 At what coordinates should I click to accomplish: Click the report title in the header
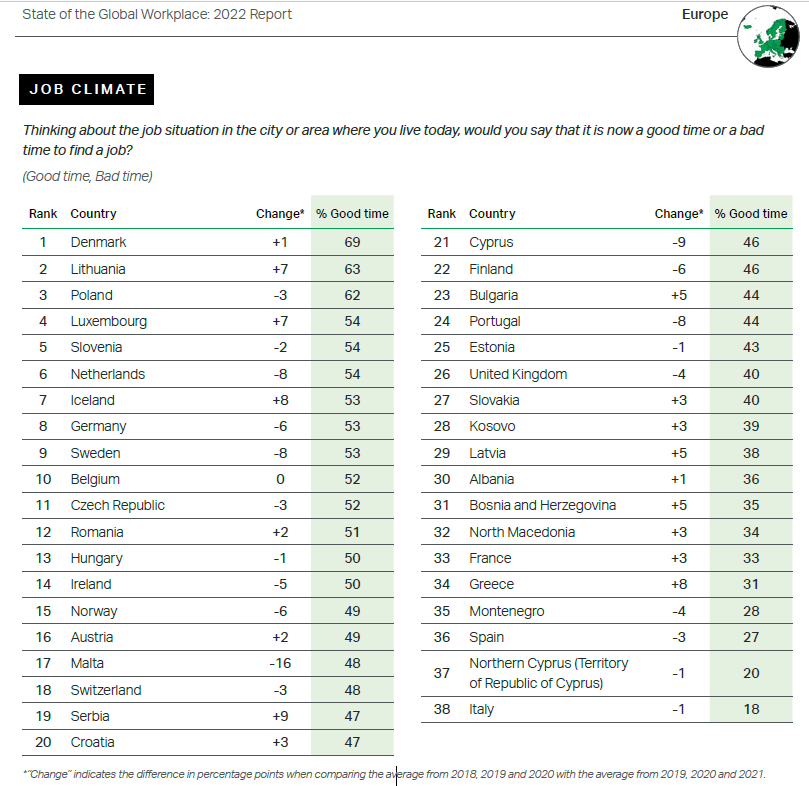click(x=157, y=15)
